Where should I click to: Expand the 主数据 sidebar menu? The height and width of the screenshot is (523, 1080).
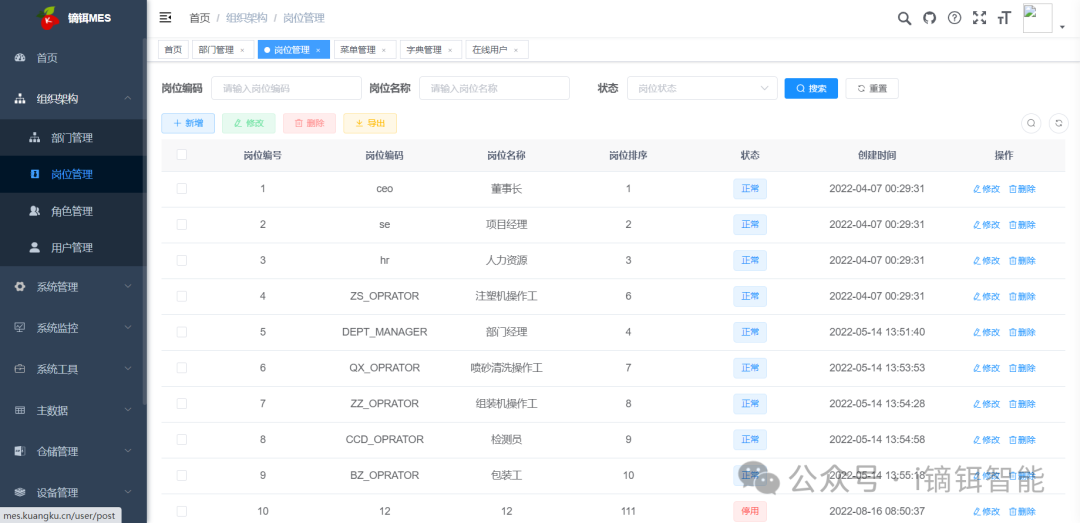[x=72, y=410]
